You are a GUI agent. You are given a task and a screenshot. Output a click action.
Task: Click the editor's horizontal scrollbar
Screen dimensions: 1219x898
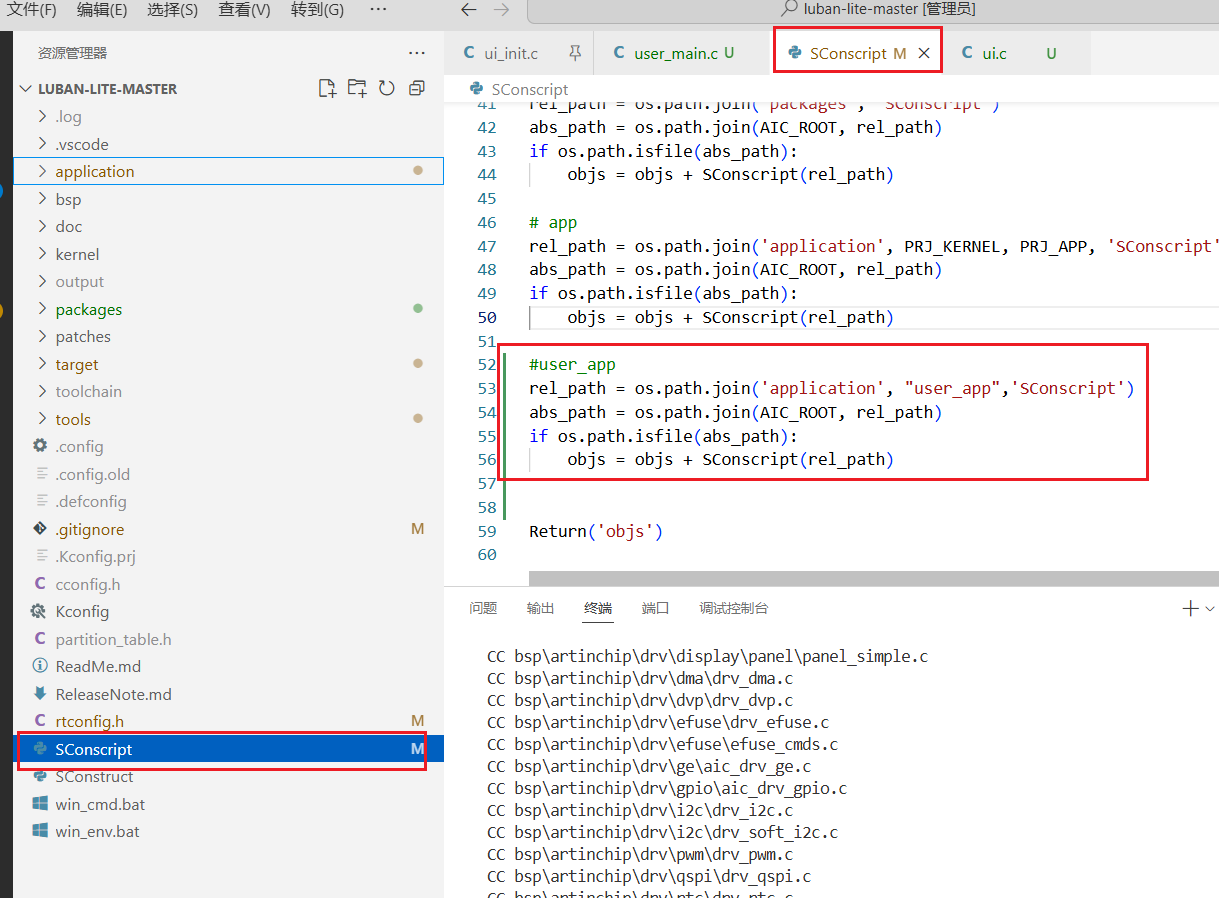874,578
